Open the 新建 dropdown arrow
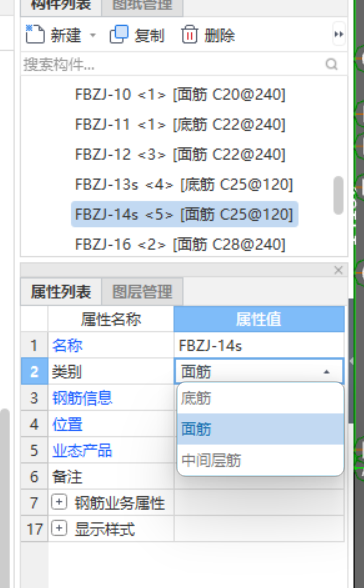 click(93, 36)
